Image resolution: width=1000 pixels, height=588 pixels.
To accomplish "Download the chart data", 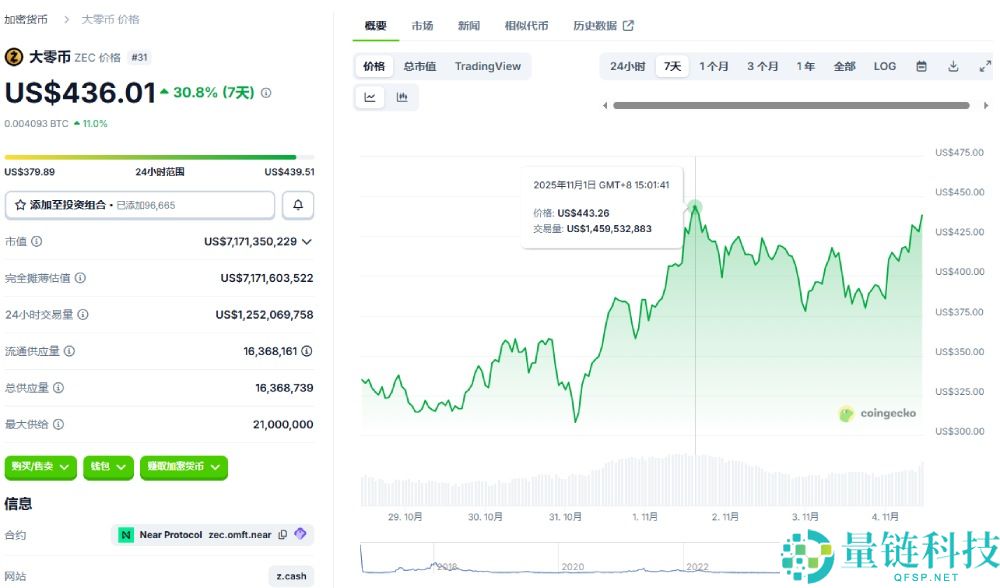I will click(x=953, y=67).
